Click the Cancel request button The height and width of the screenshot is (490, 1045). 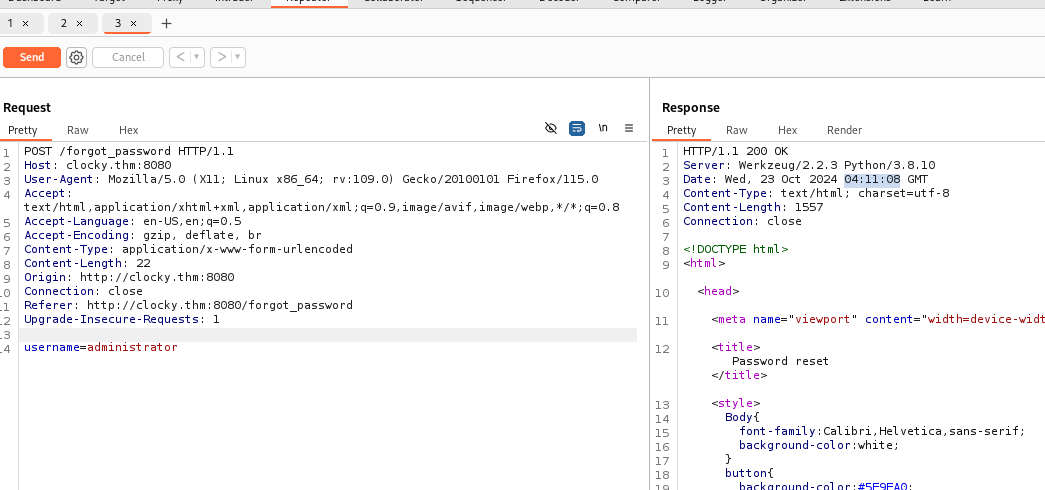128,57
